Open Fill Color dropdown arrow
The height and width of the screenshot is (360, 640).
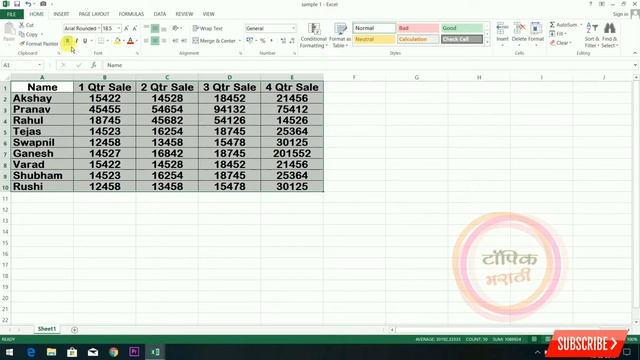123,41
